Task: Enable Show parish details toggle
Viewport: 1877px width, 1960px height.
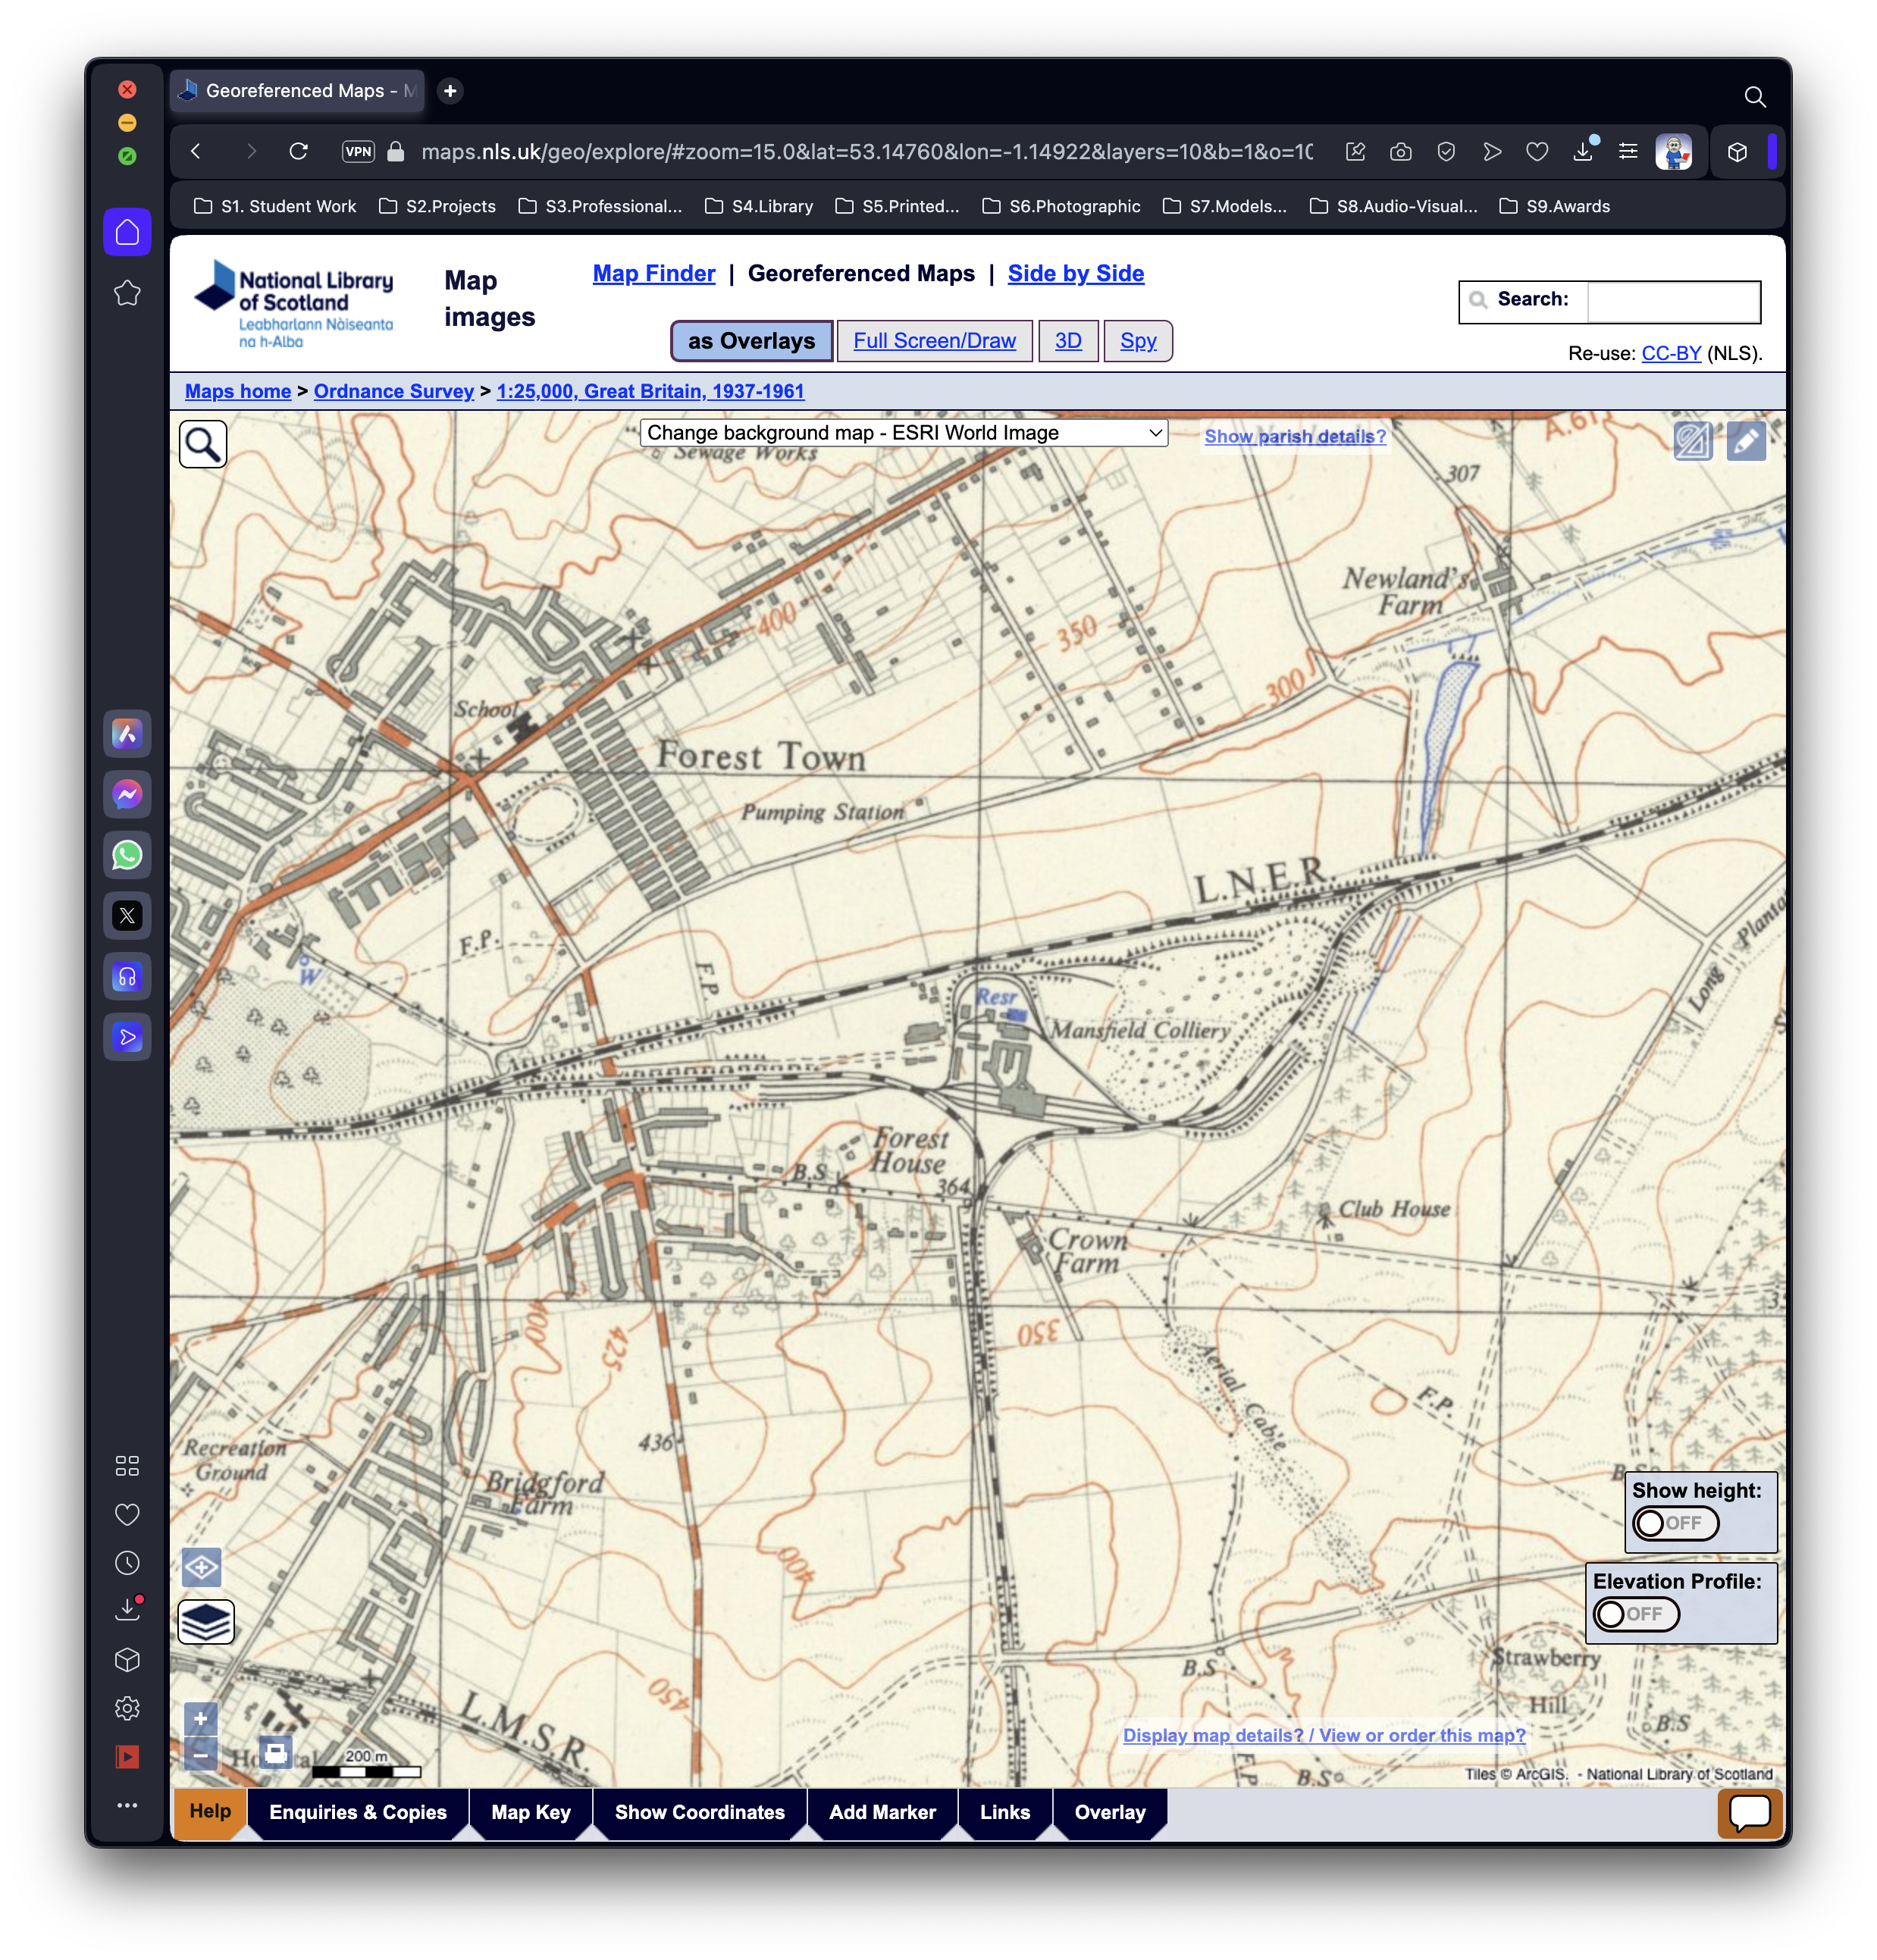Action: click(x=1294, y=437)
